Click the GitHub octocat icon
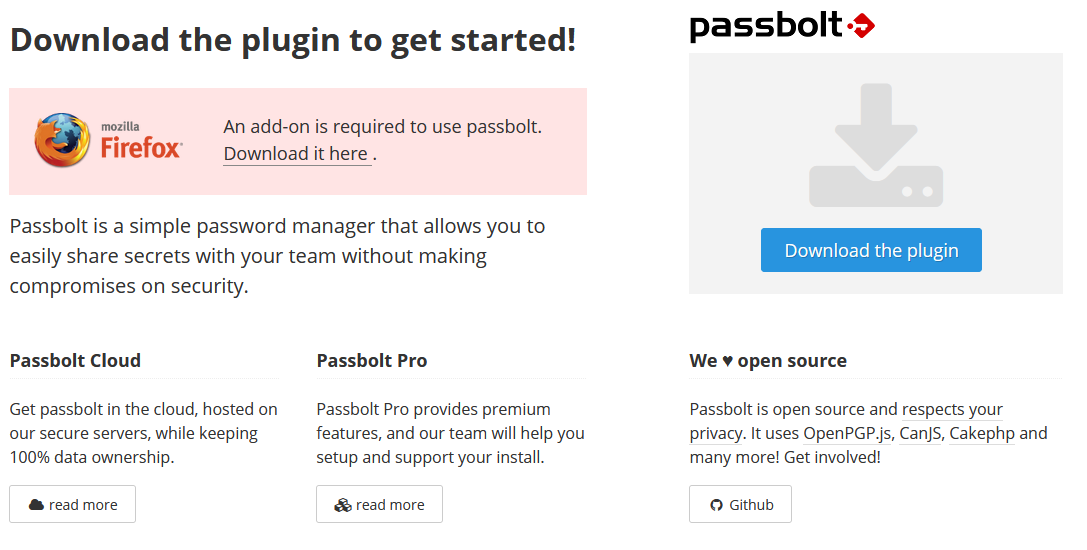This screenshot has height=550, width=1087. coord(716,505)
